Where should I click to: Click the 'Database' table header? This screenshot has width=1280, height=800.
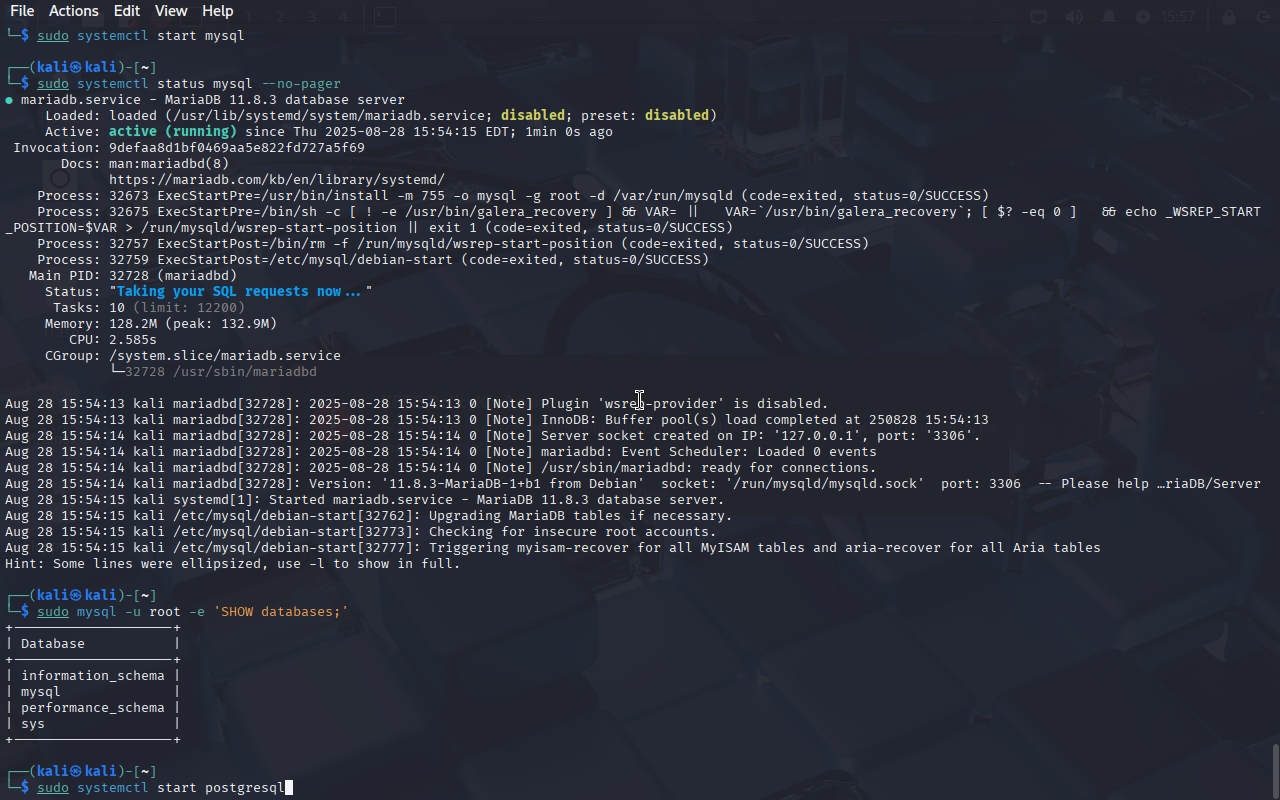click(53, 643)
